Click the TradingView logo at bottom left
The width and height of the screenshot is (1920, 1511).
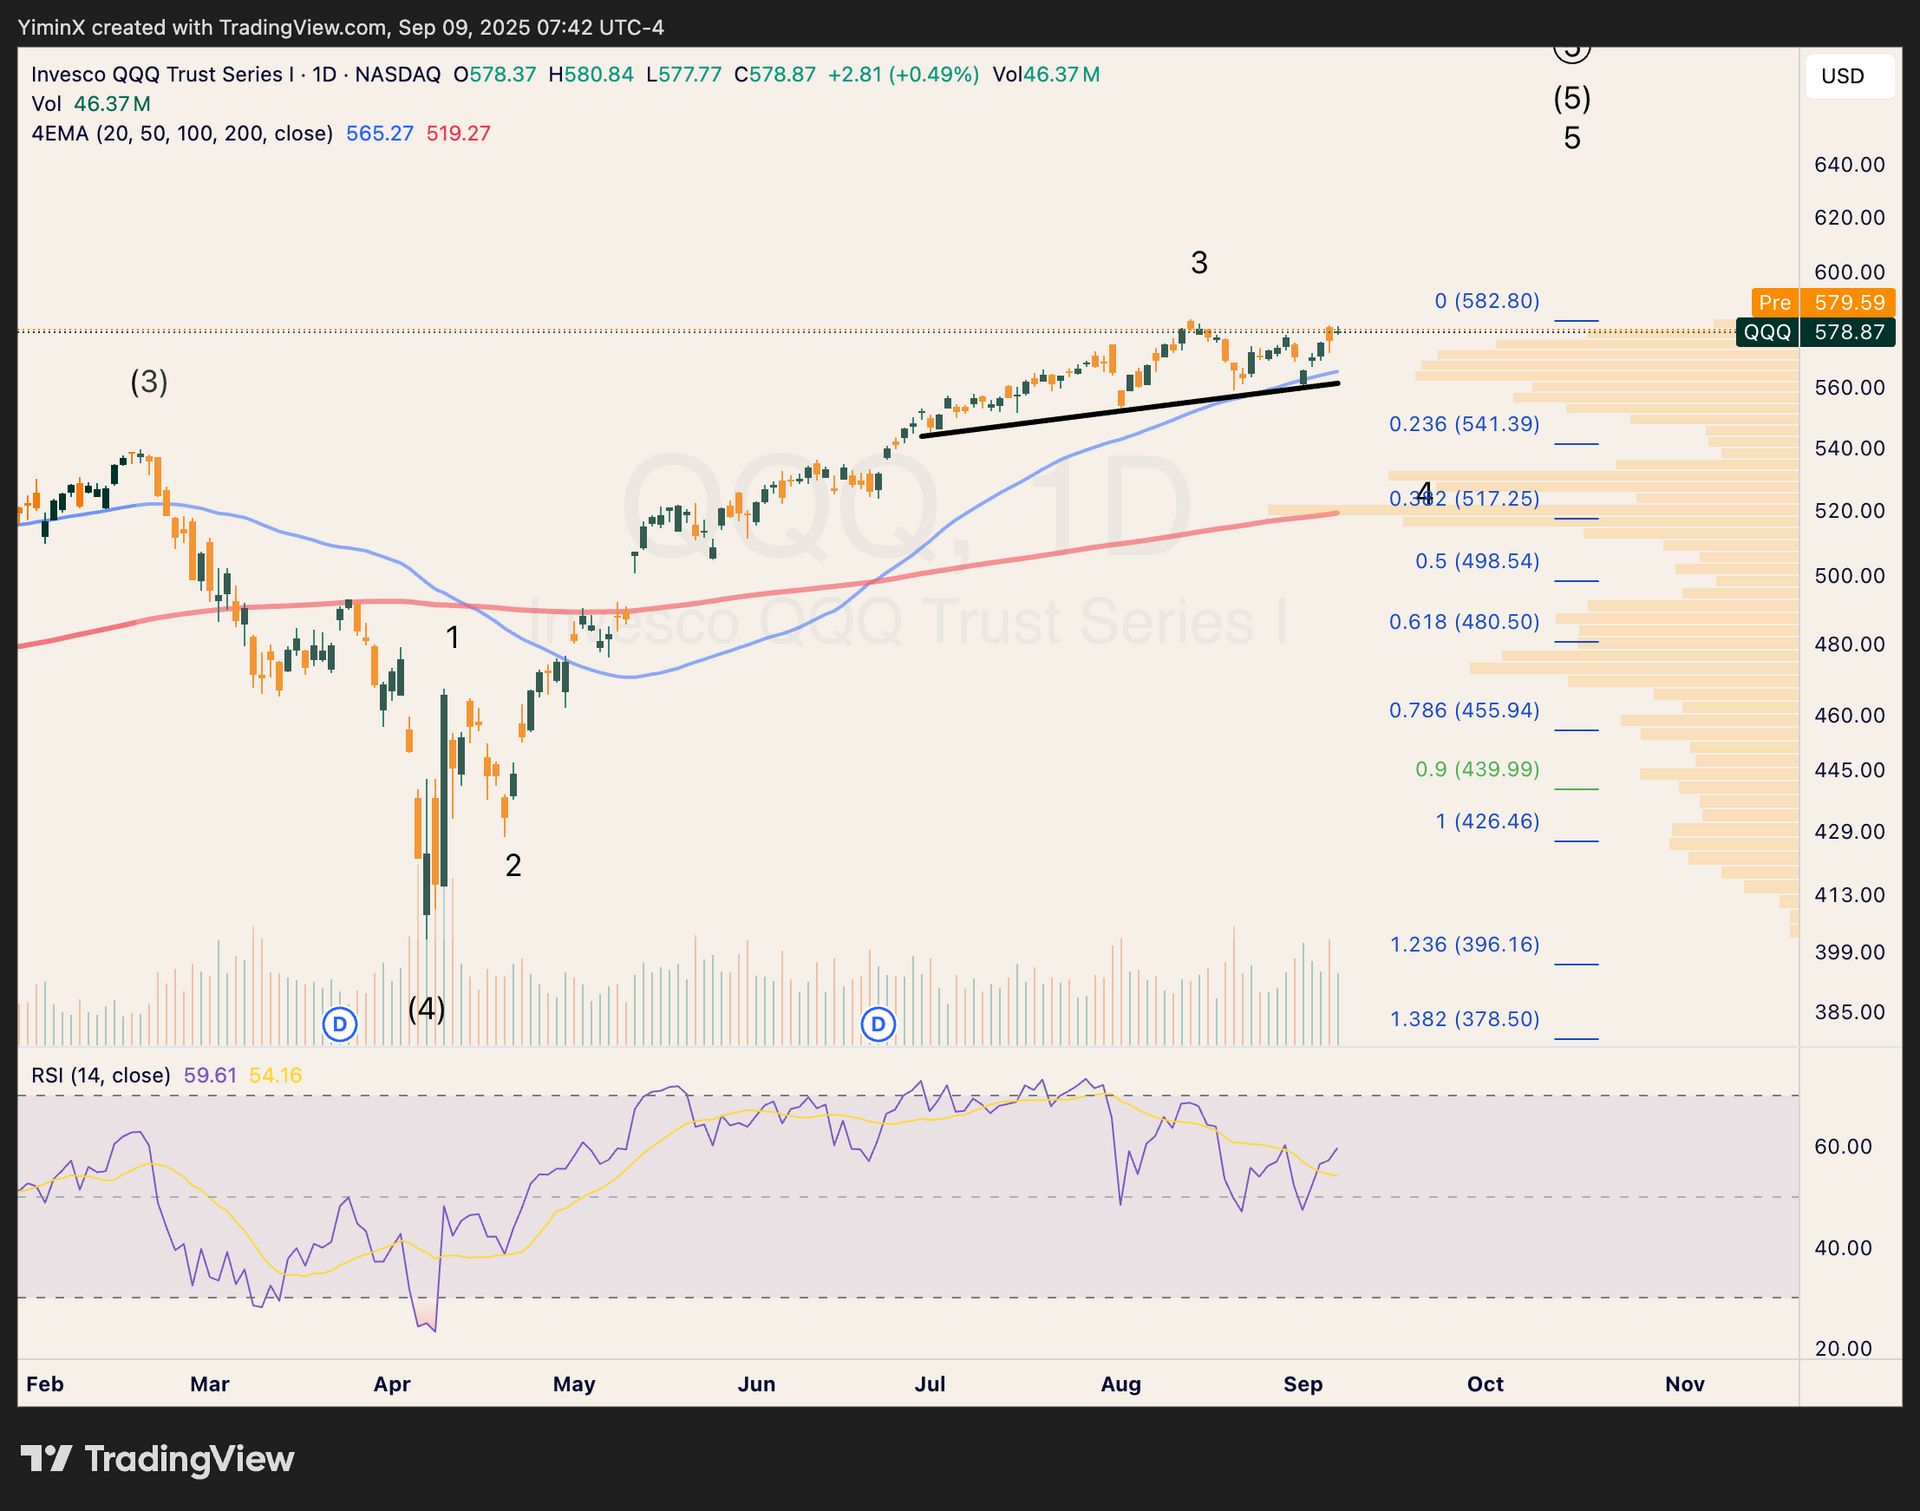click(x=157, y=1459)
